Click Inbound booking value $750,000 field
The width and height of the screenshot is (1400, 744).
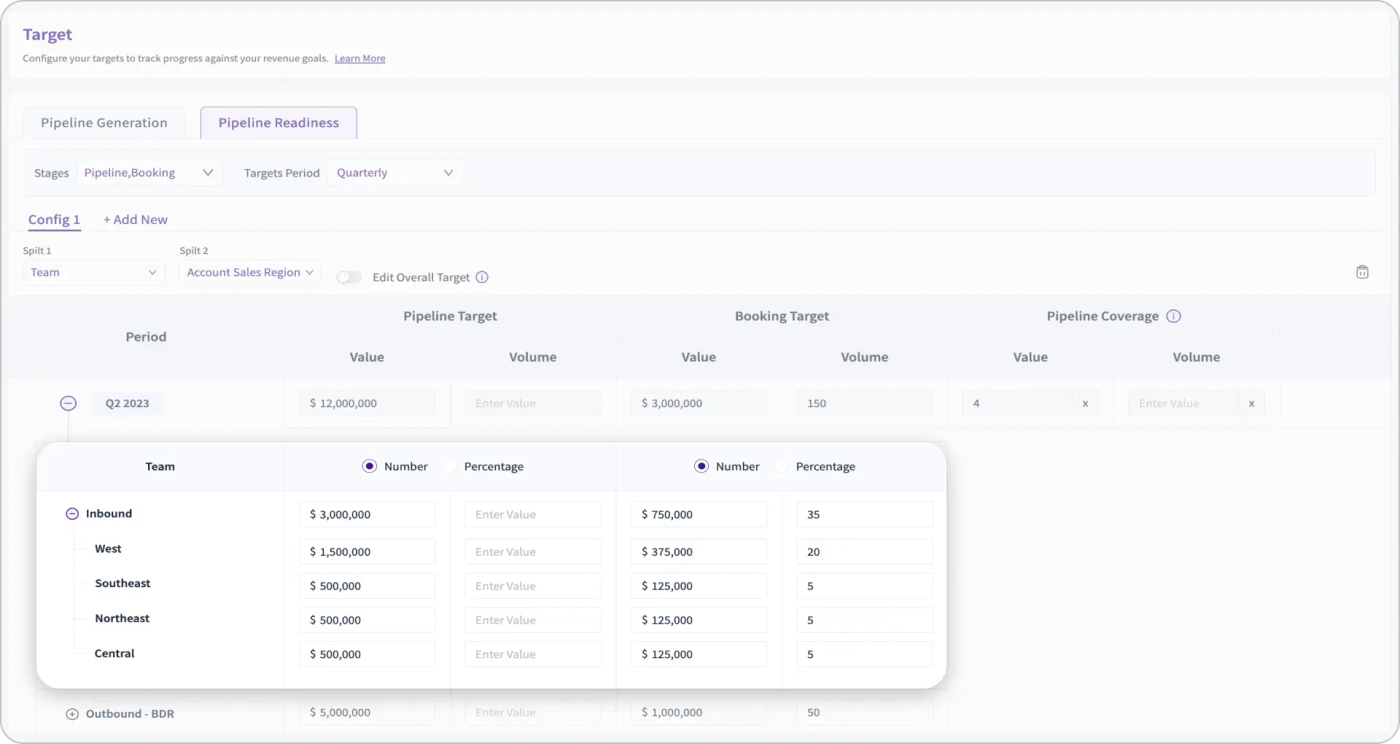[x=699, y=514]
